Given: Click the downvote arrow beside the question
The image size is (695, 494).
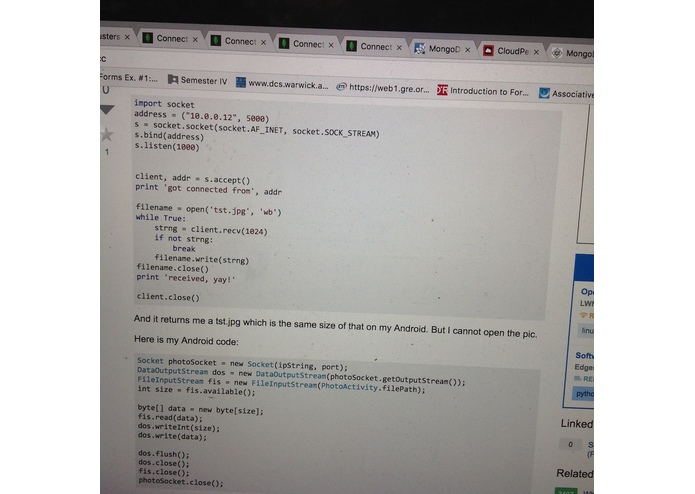Looking at the screenshot, I should coord(107,109).
